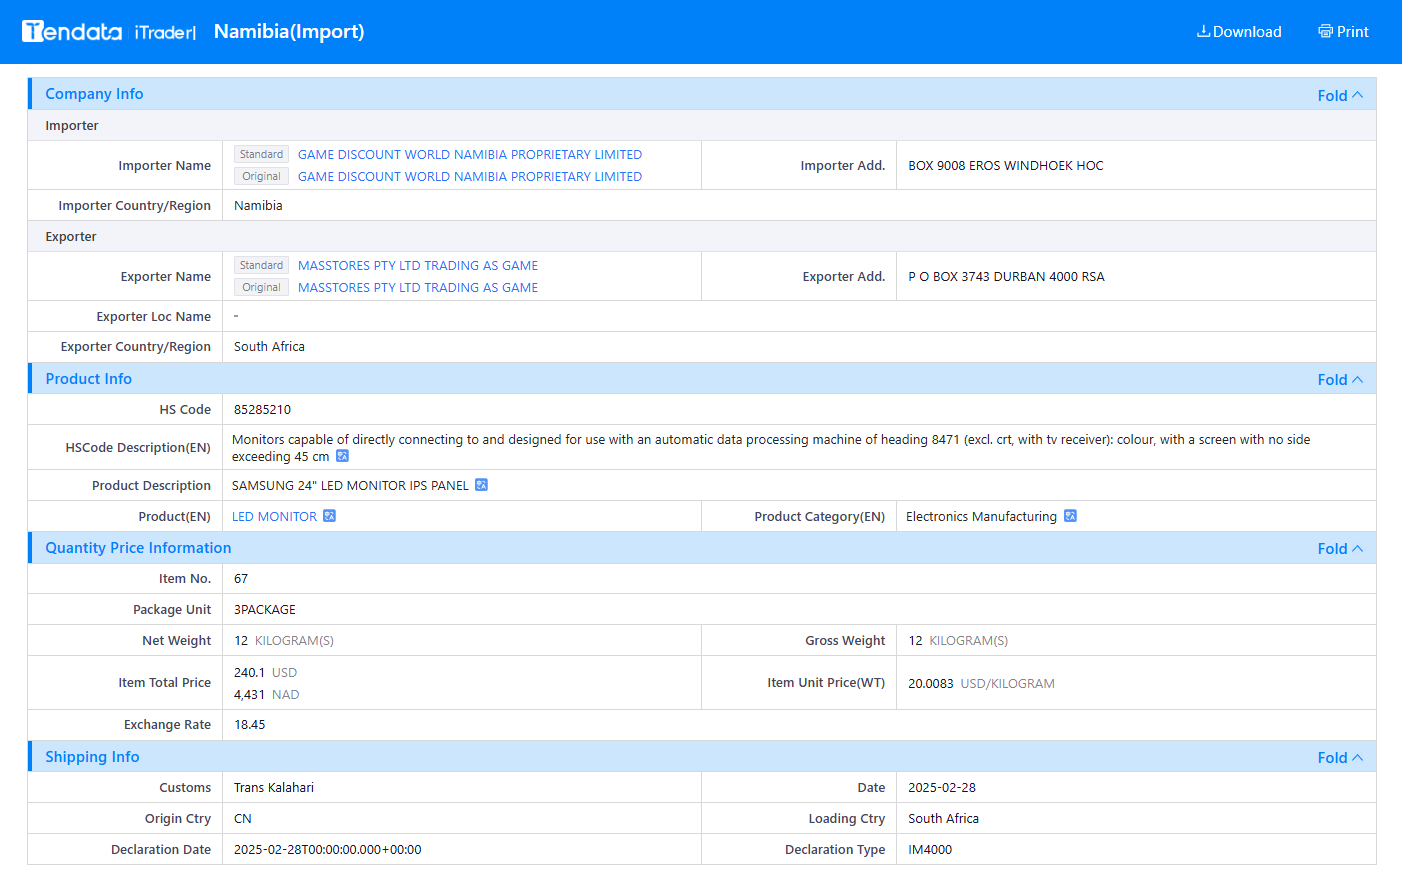Click the Download icon in header
This screenshot has height=887, width=1402.
1203,31
